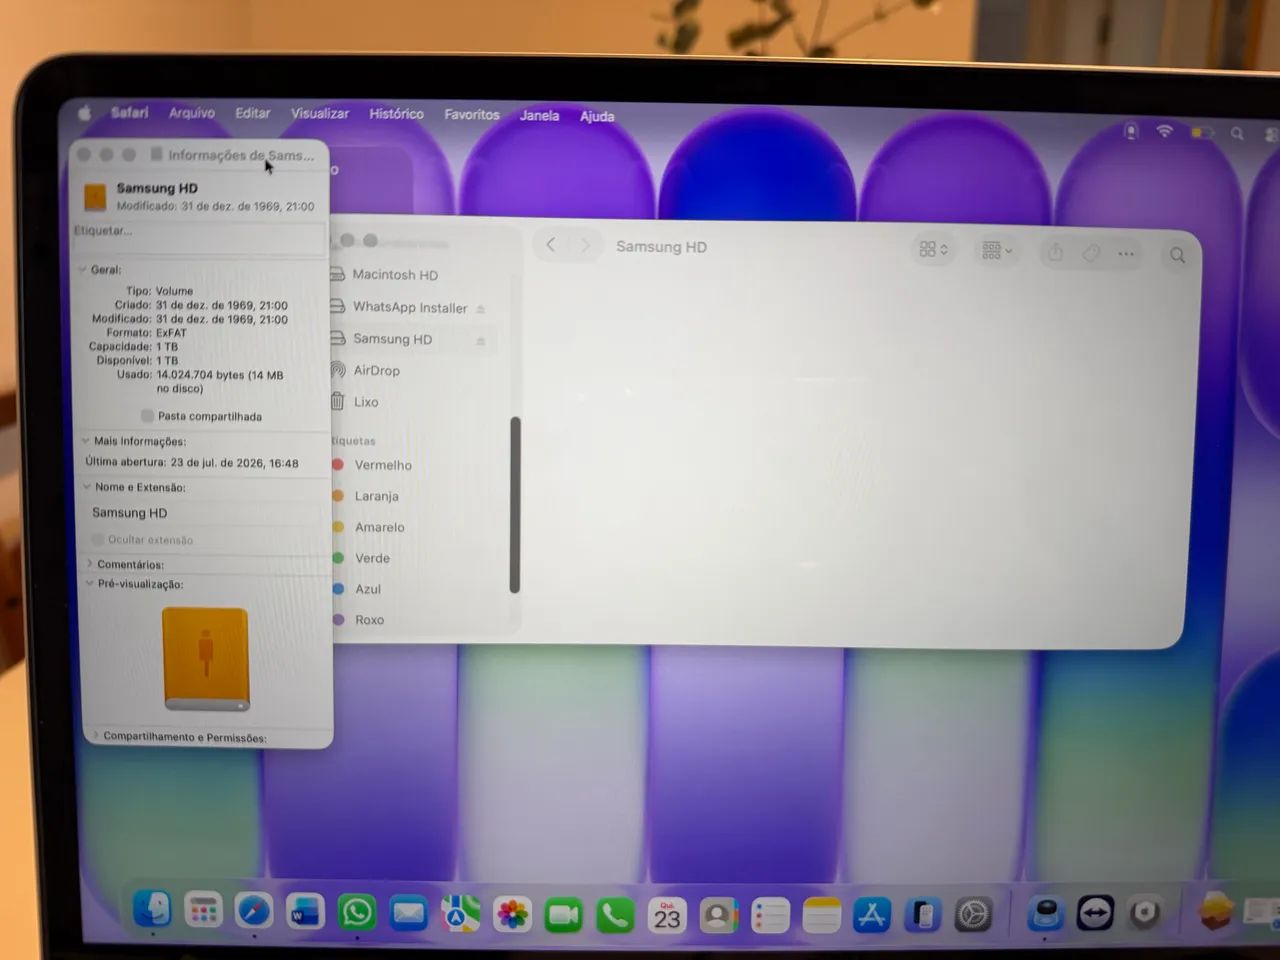Open Notes from the Dock
1280x960 pixels.
coord(821,916)
